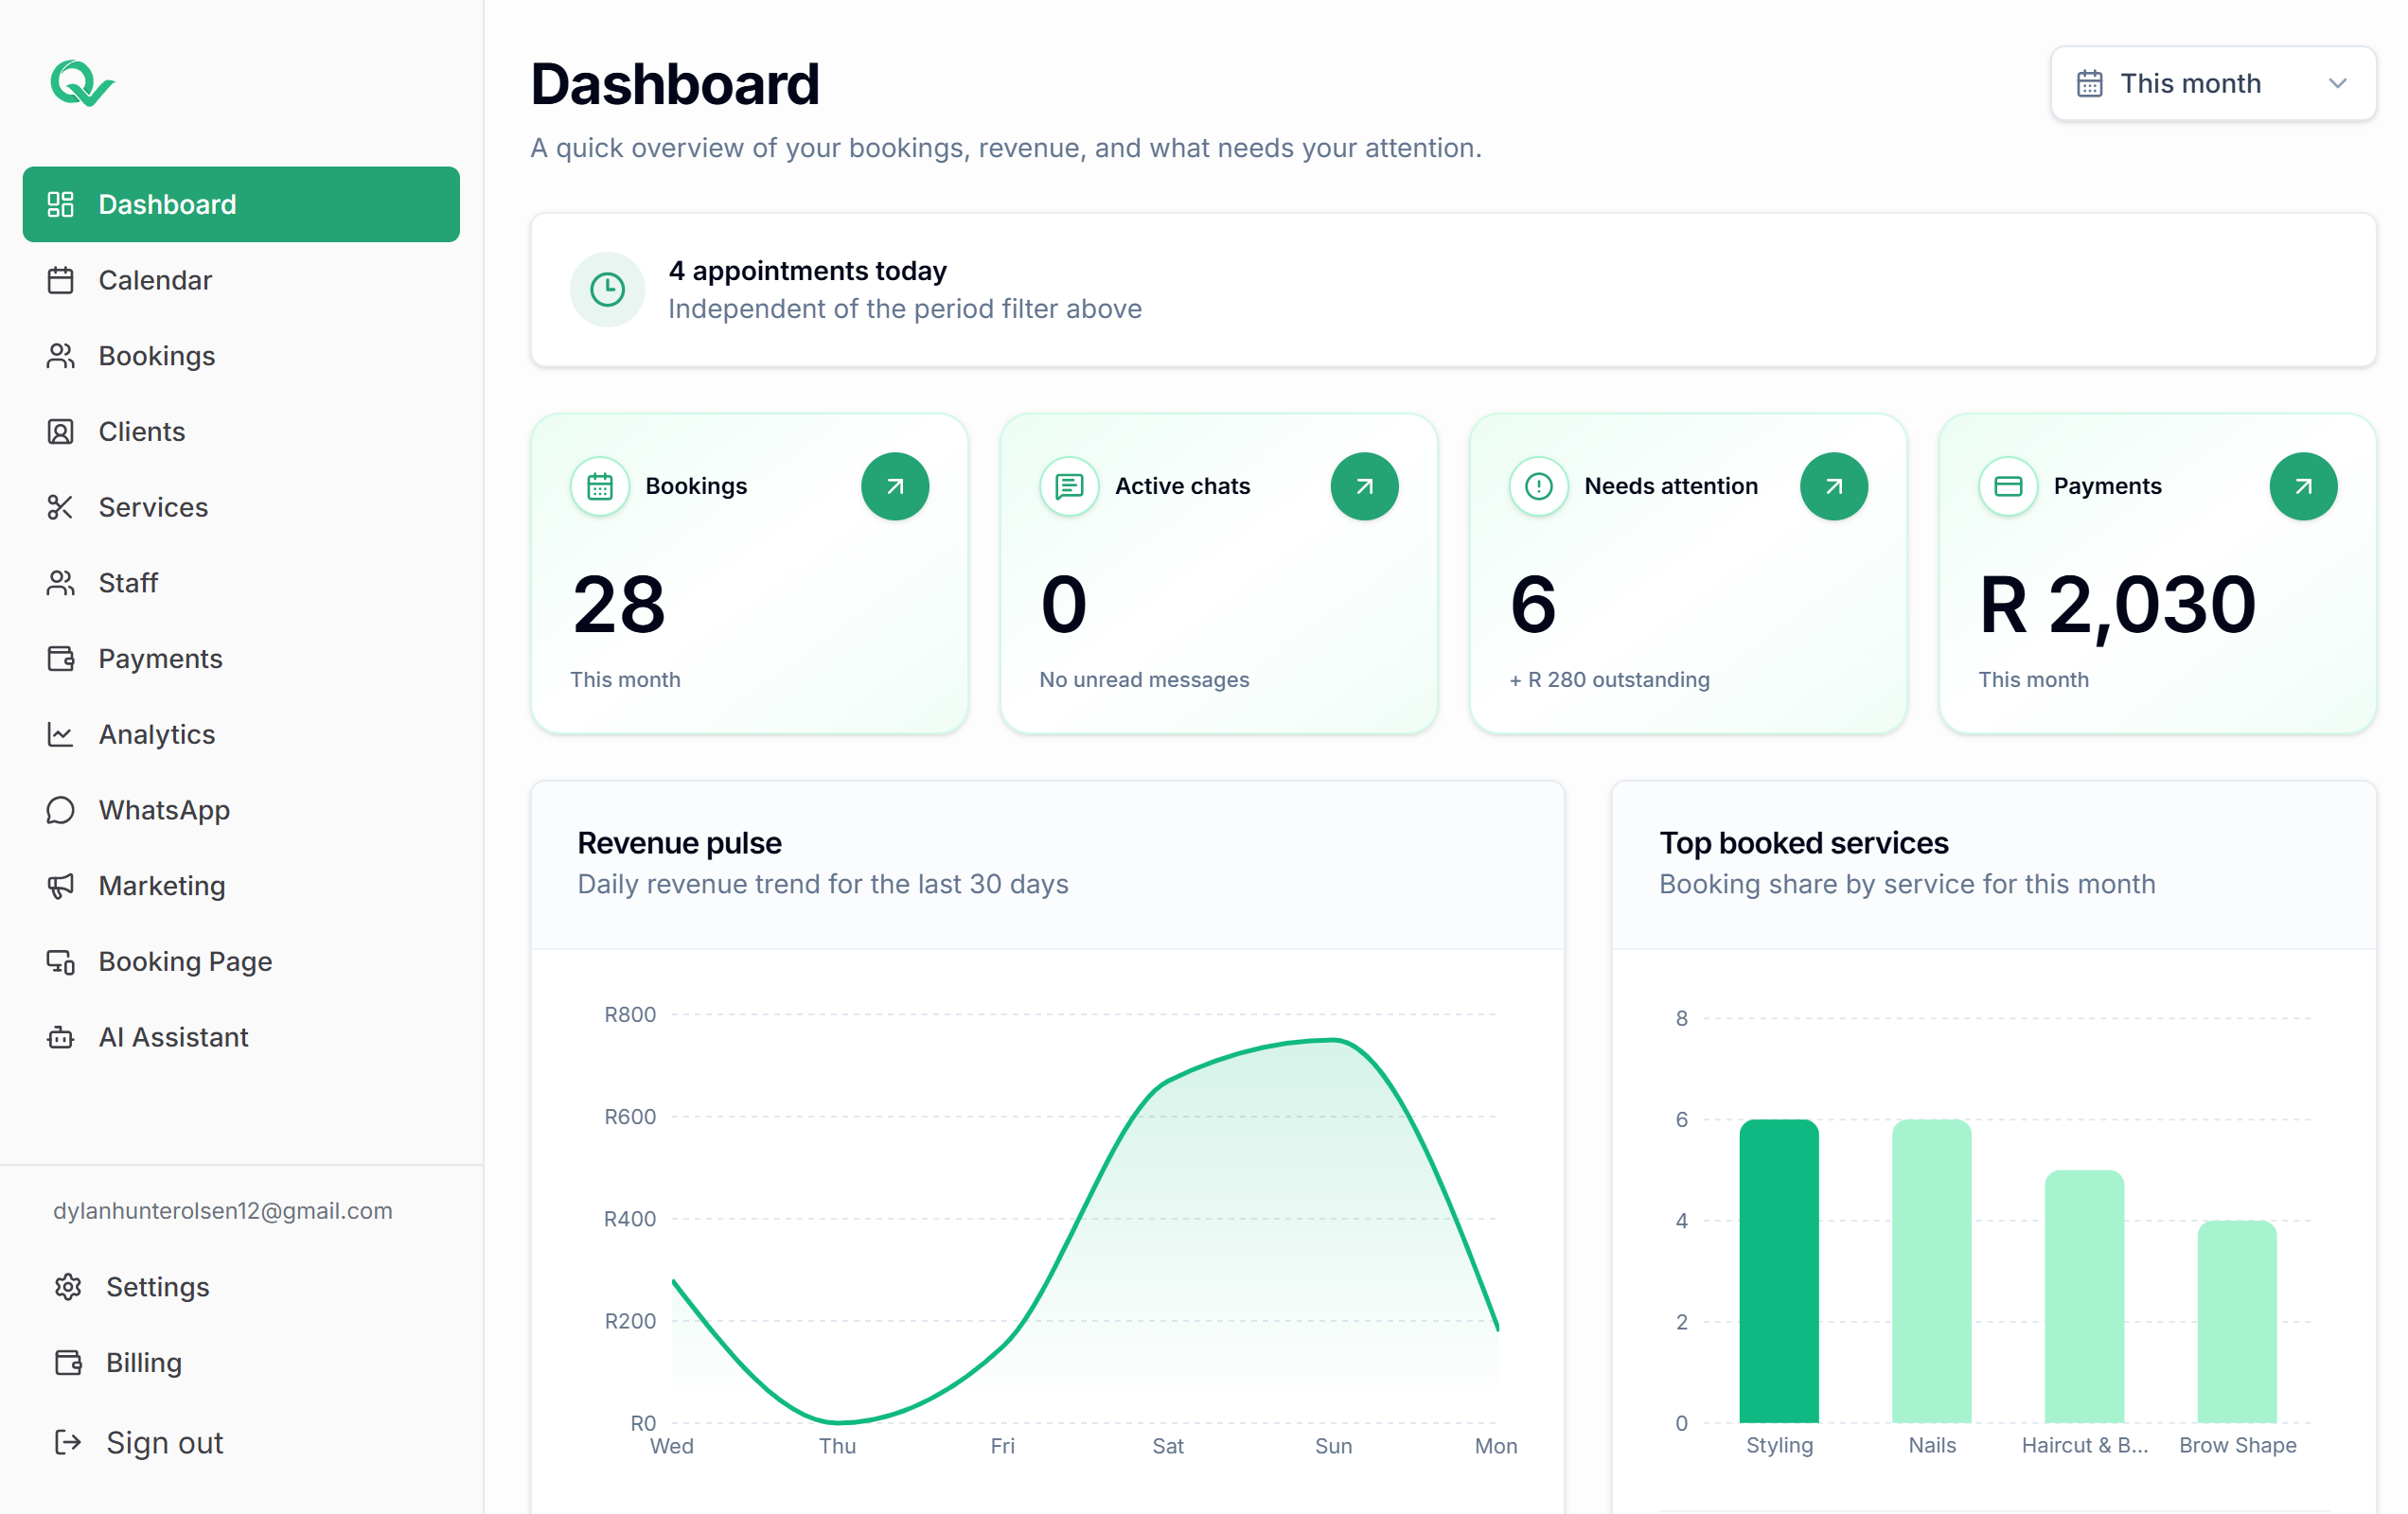Open Payments card arrow button
The width and height of the screenshot is (2408, 1514).
[2303, 487]
